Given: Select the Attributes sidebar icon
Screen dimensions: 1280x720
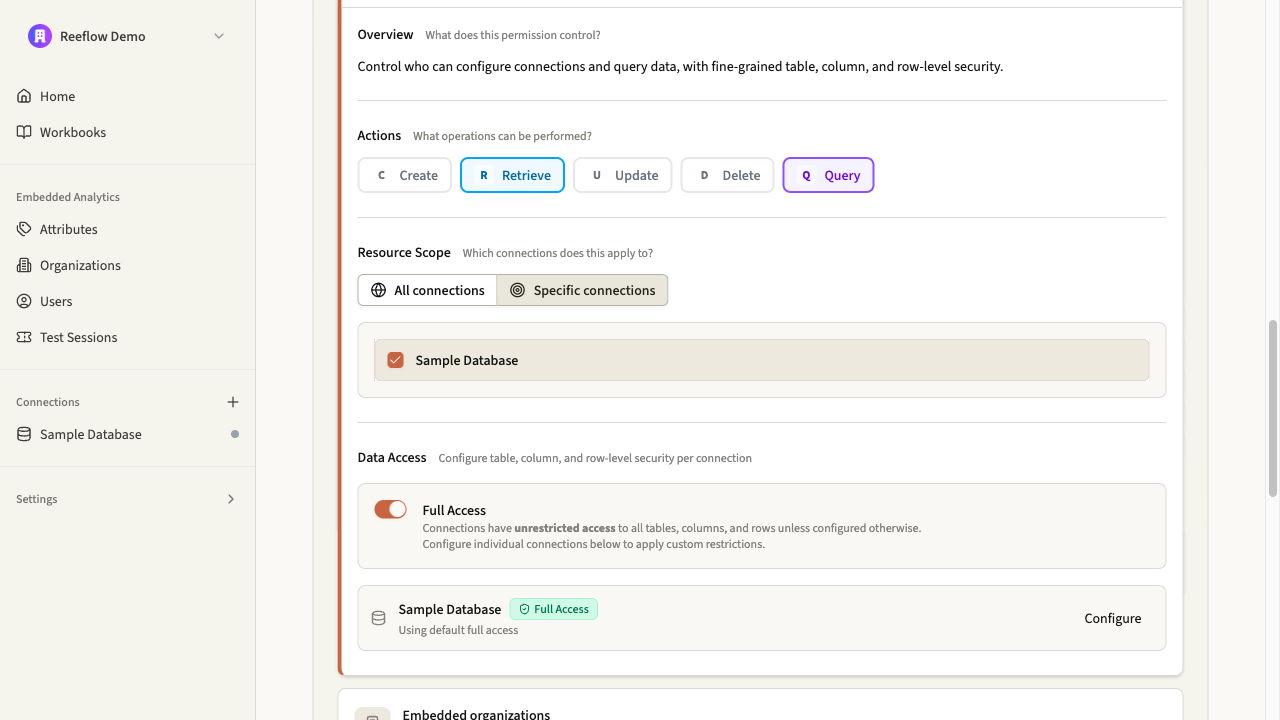Looking at the screenshot, I should [x=23, y=229].
